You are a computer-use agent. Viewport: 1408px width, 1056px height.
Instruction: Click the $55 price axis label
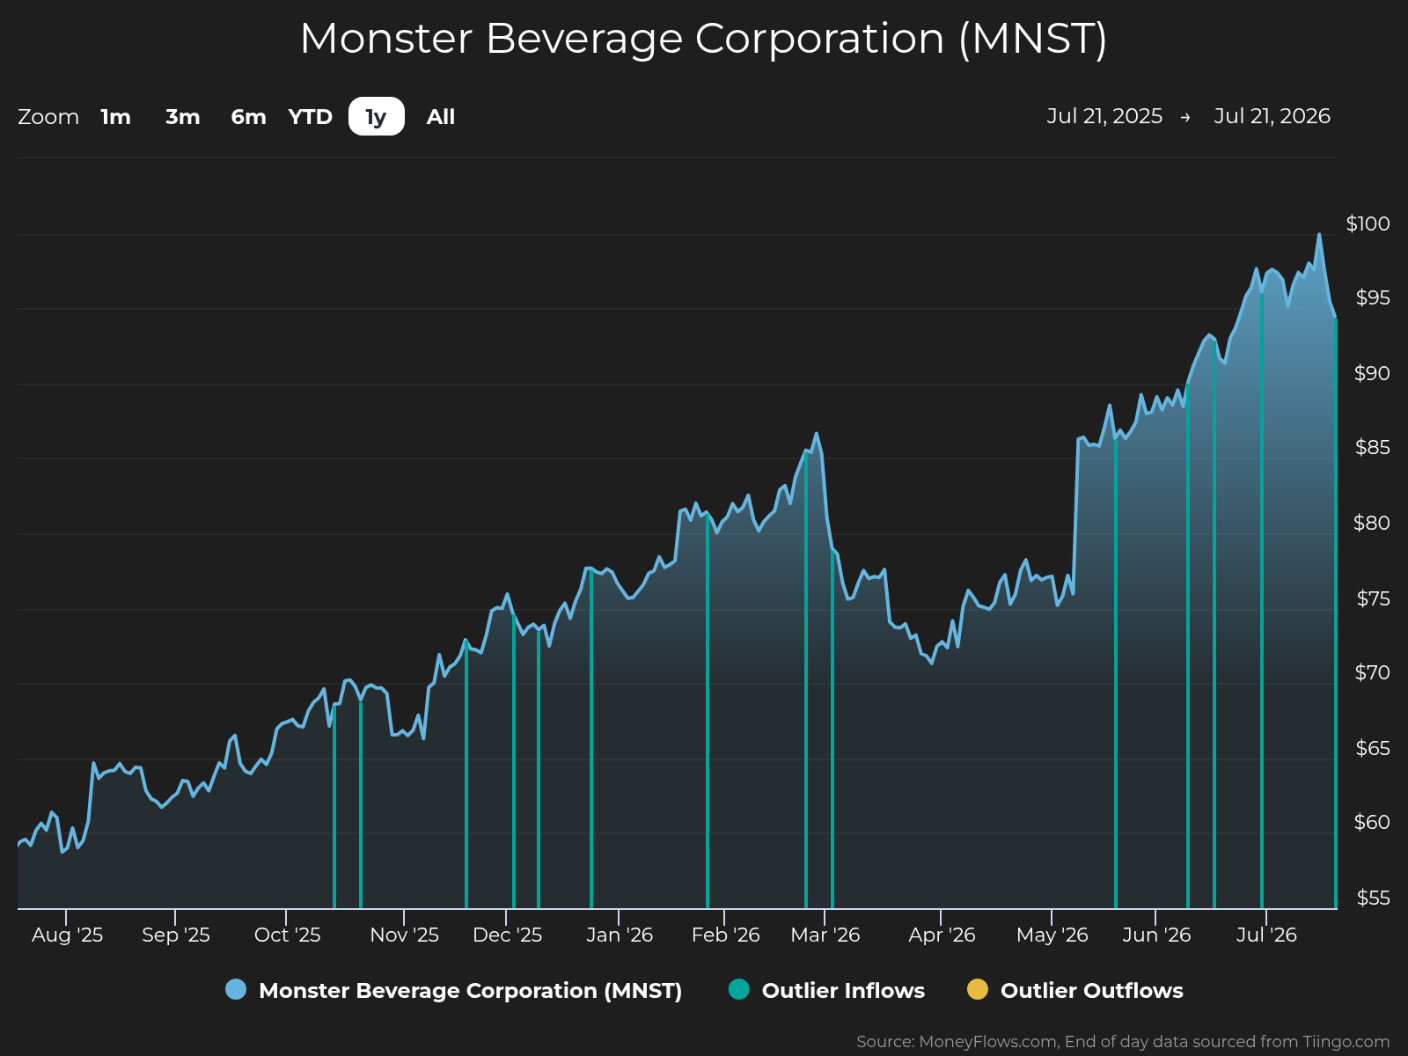click(x=1372, y=897)
